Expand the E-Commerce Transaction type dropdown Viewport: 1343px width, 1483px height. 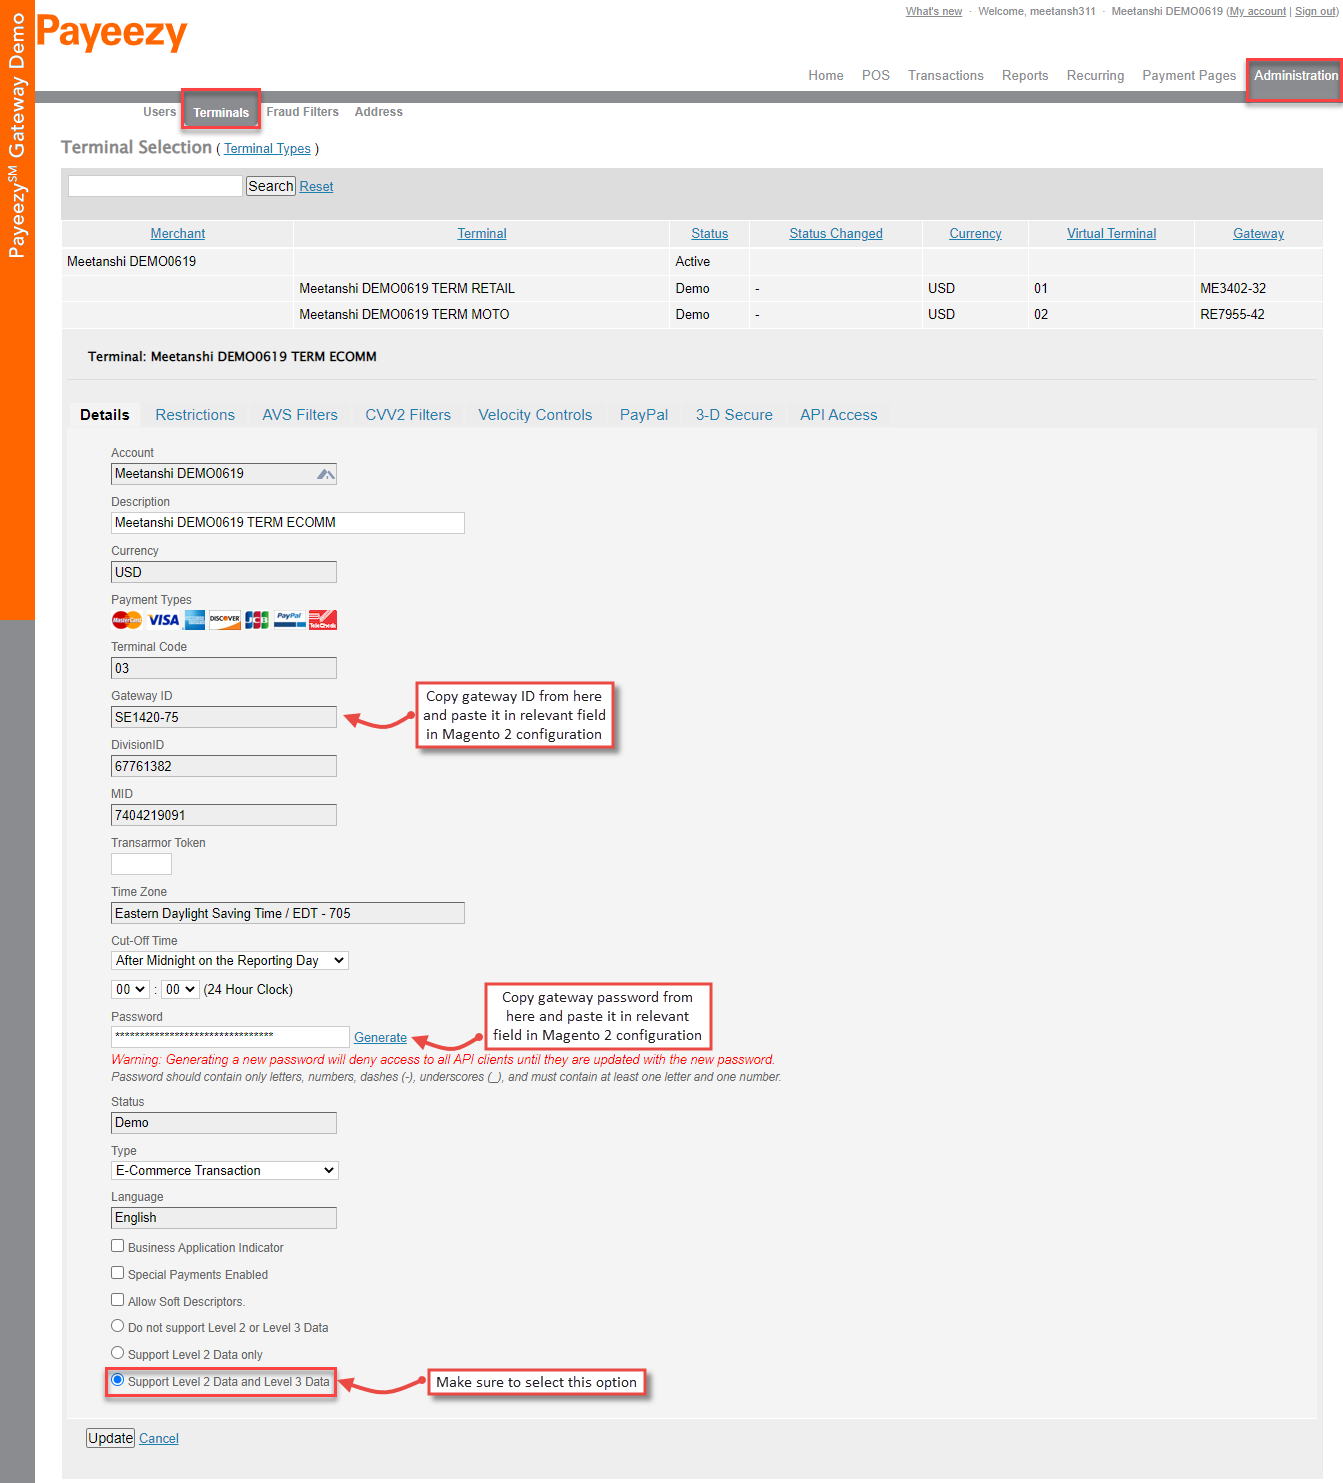(x=225, y=1171)
